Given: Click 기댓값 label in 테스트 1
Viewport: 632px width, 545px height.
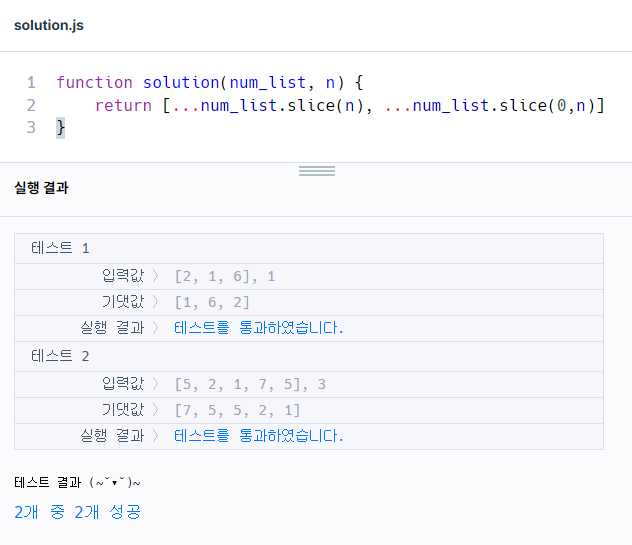Looking at the screenshot, I should [x=123, y=302].
